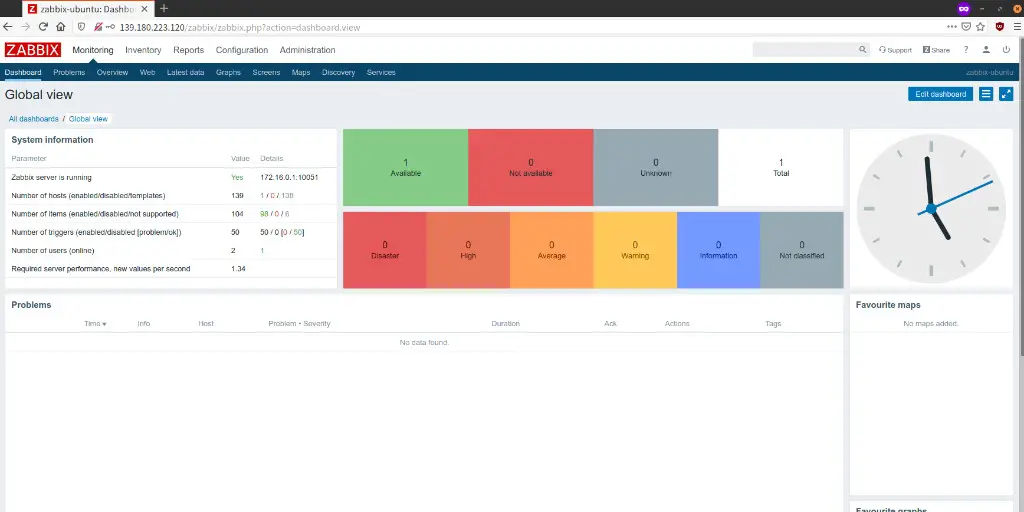Click the Total hosts tile

(781, 167)
